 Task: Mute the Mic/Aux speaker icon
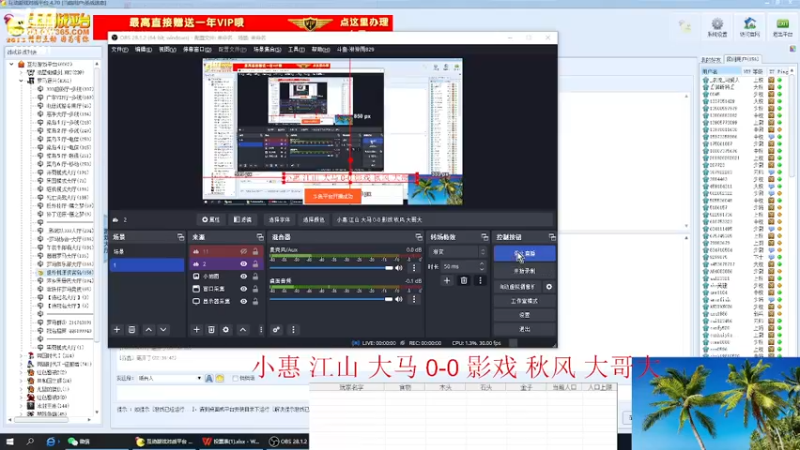pyautogui.click(x=399, y=267)
